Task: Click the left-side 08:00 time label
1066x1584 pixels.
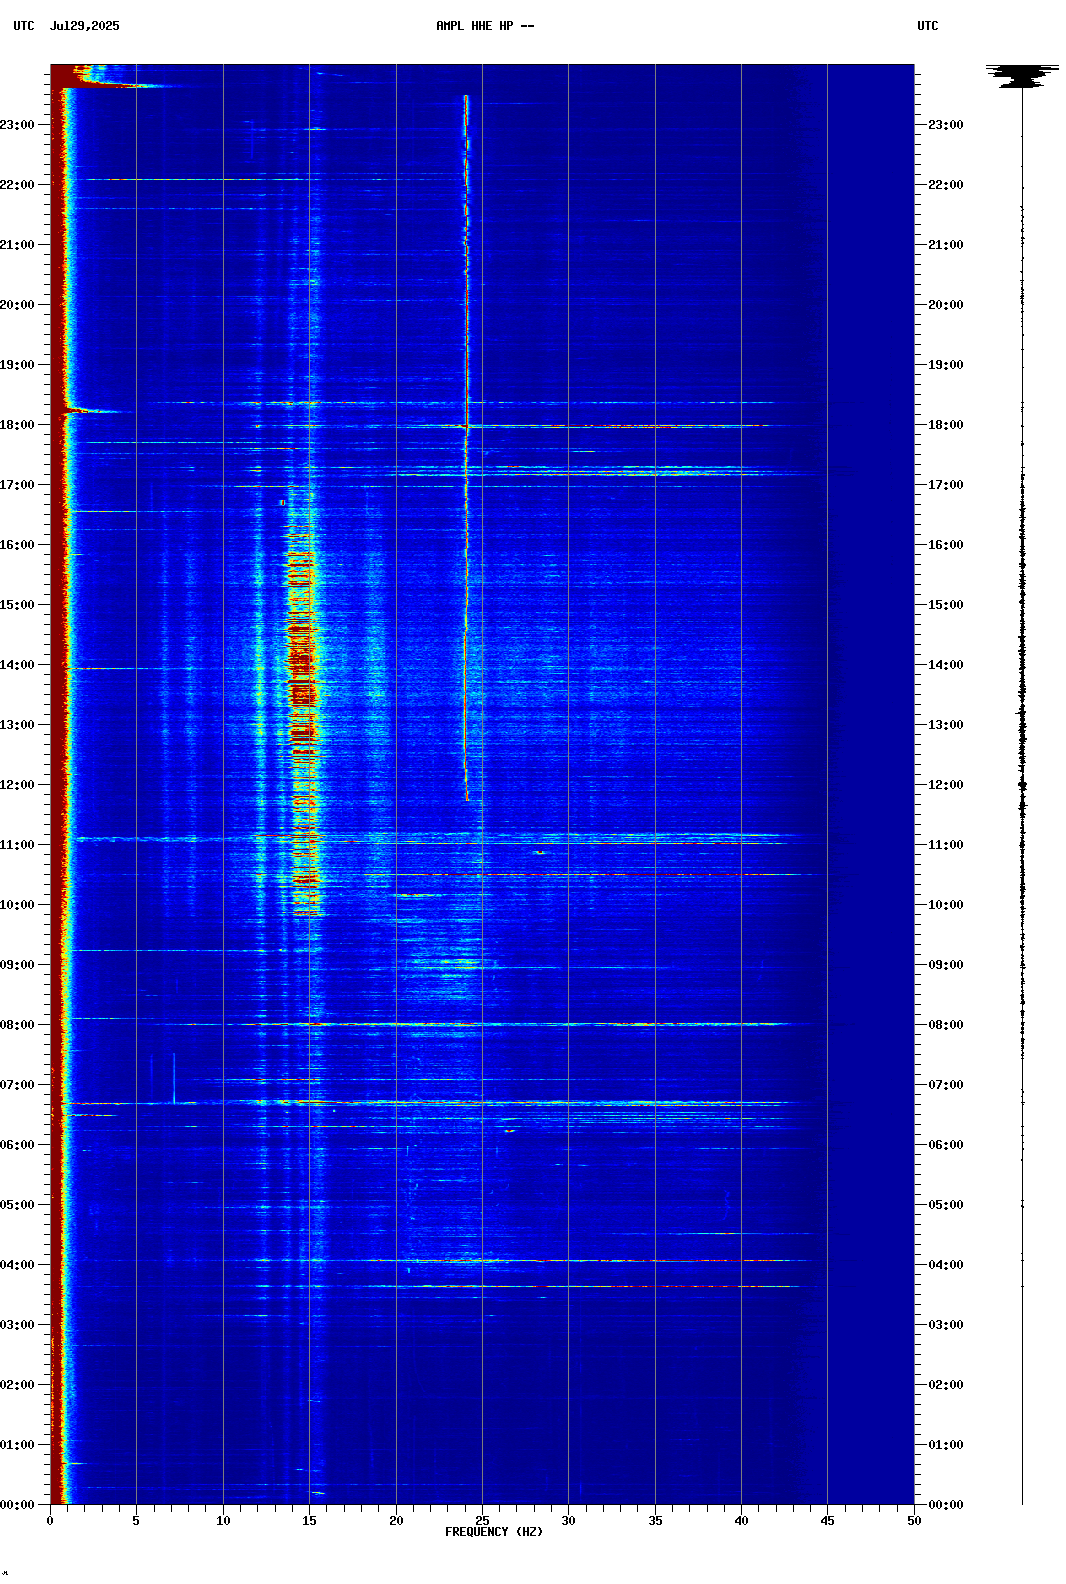Action: tap(17, 1025)
